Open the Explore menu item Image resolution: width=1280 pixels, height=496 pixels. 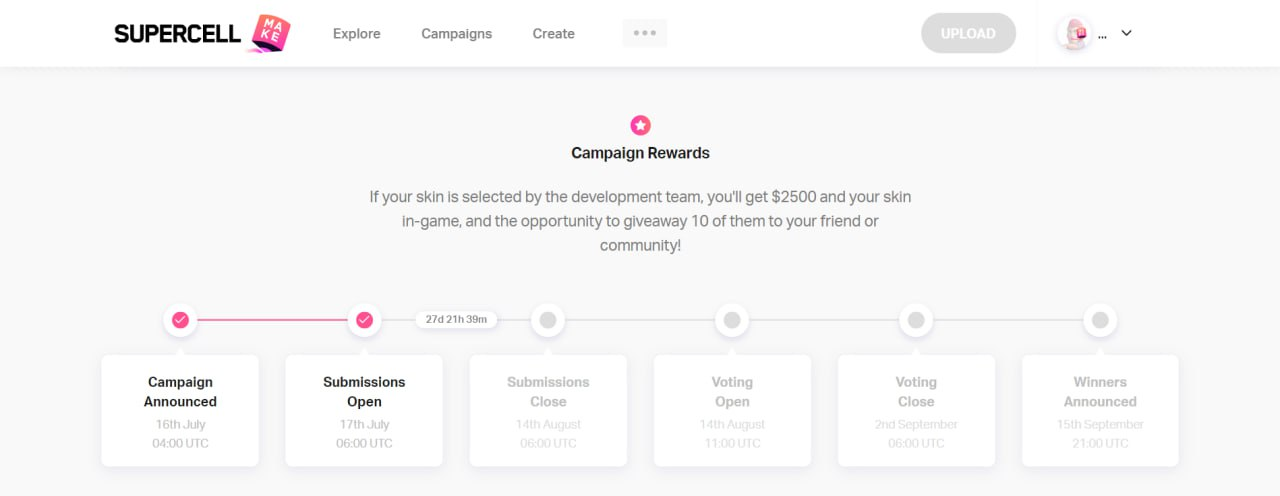tap(357, 34)
